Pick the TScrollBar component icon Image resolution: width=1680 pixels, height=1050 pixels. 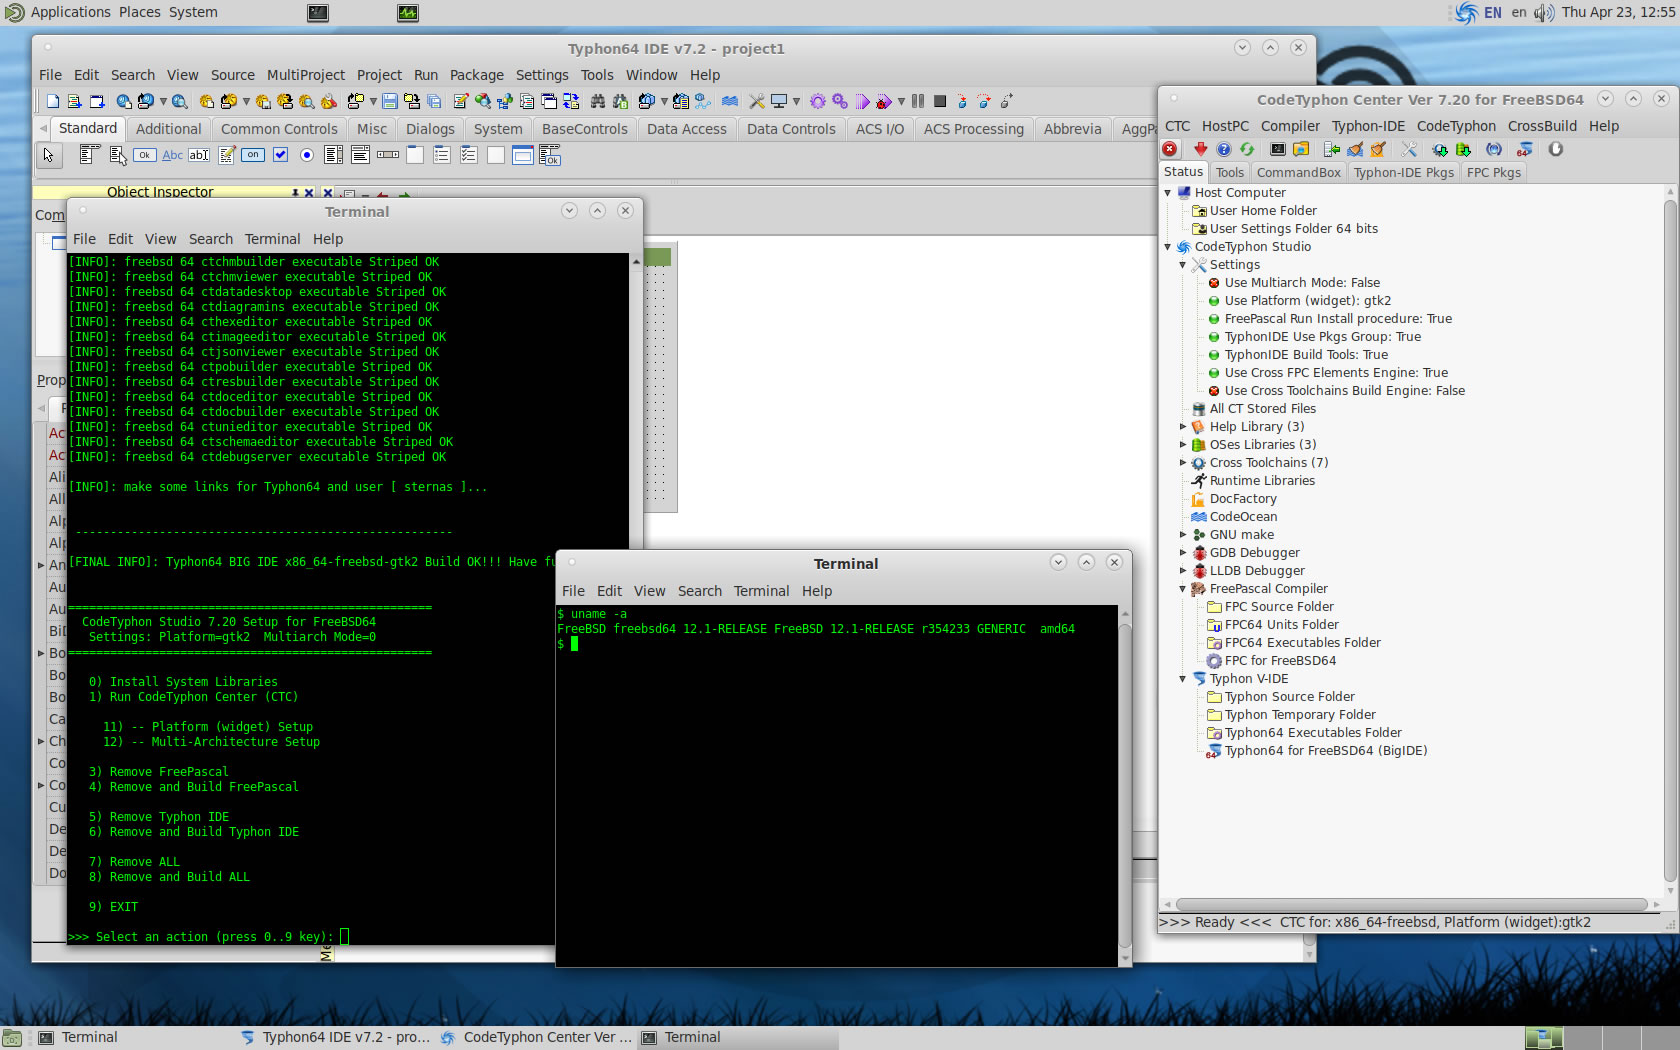click(x=388, y=155)
